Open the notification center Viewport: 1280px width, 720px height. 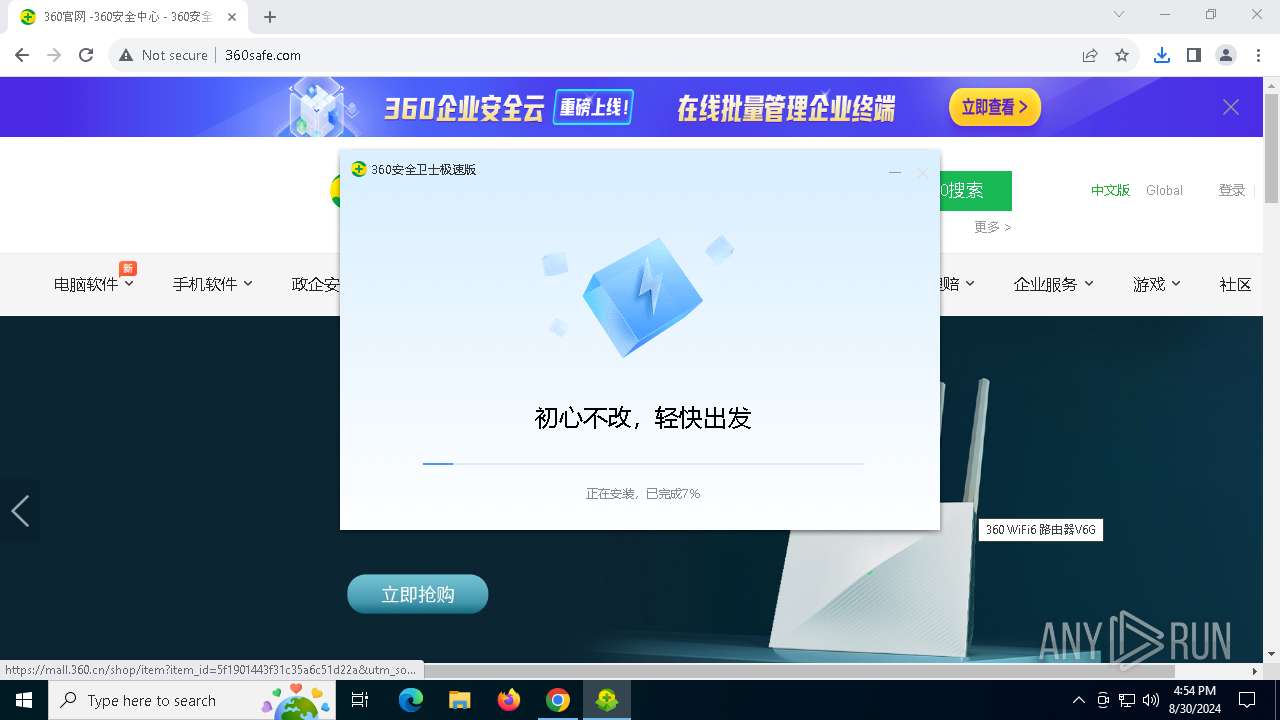tap(1247, 700)
